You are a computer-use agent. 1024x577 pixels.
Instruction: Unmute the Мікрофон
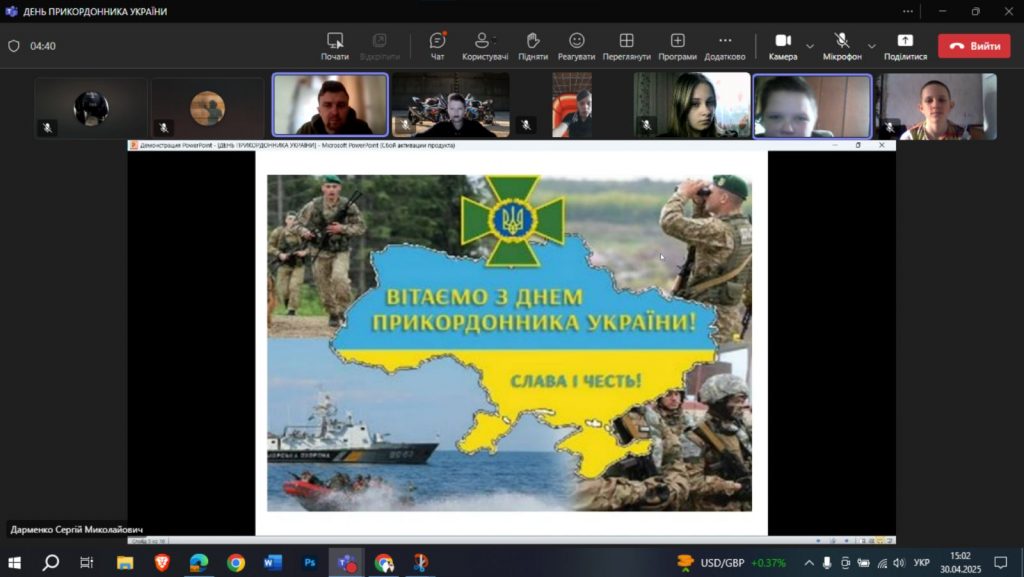coord(842,46)
